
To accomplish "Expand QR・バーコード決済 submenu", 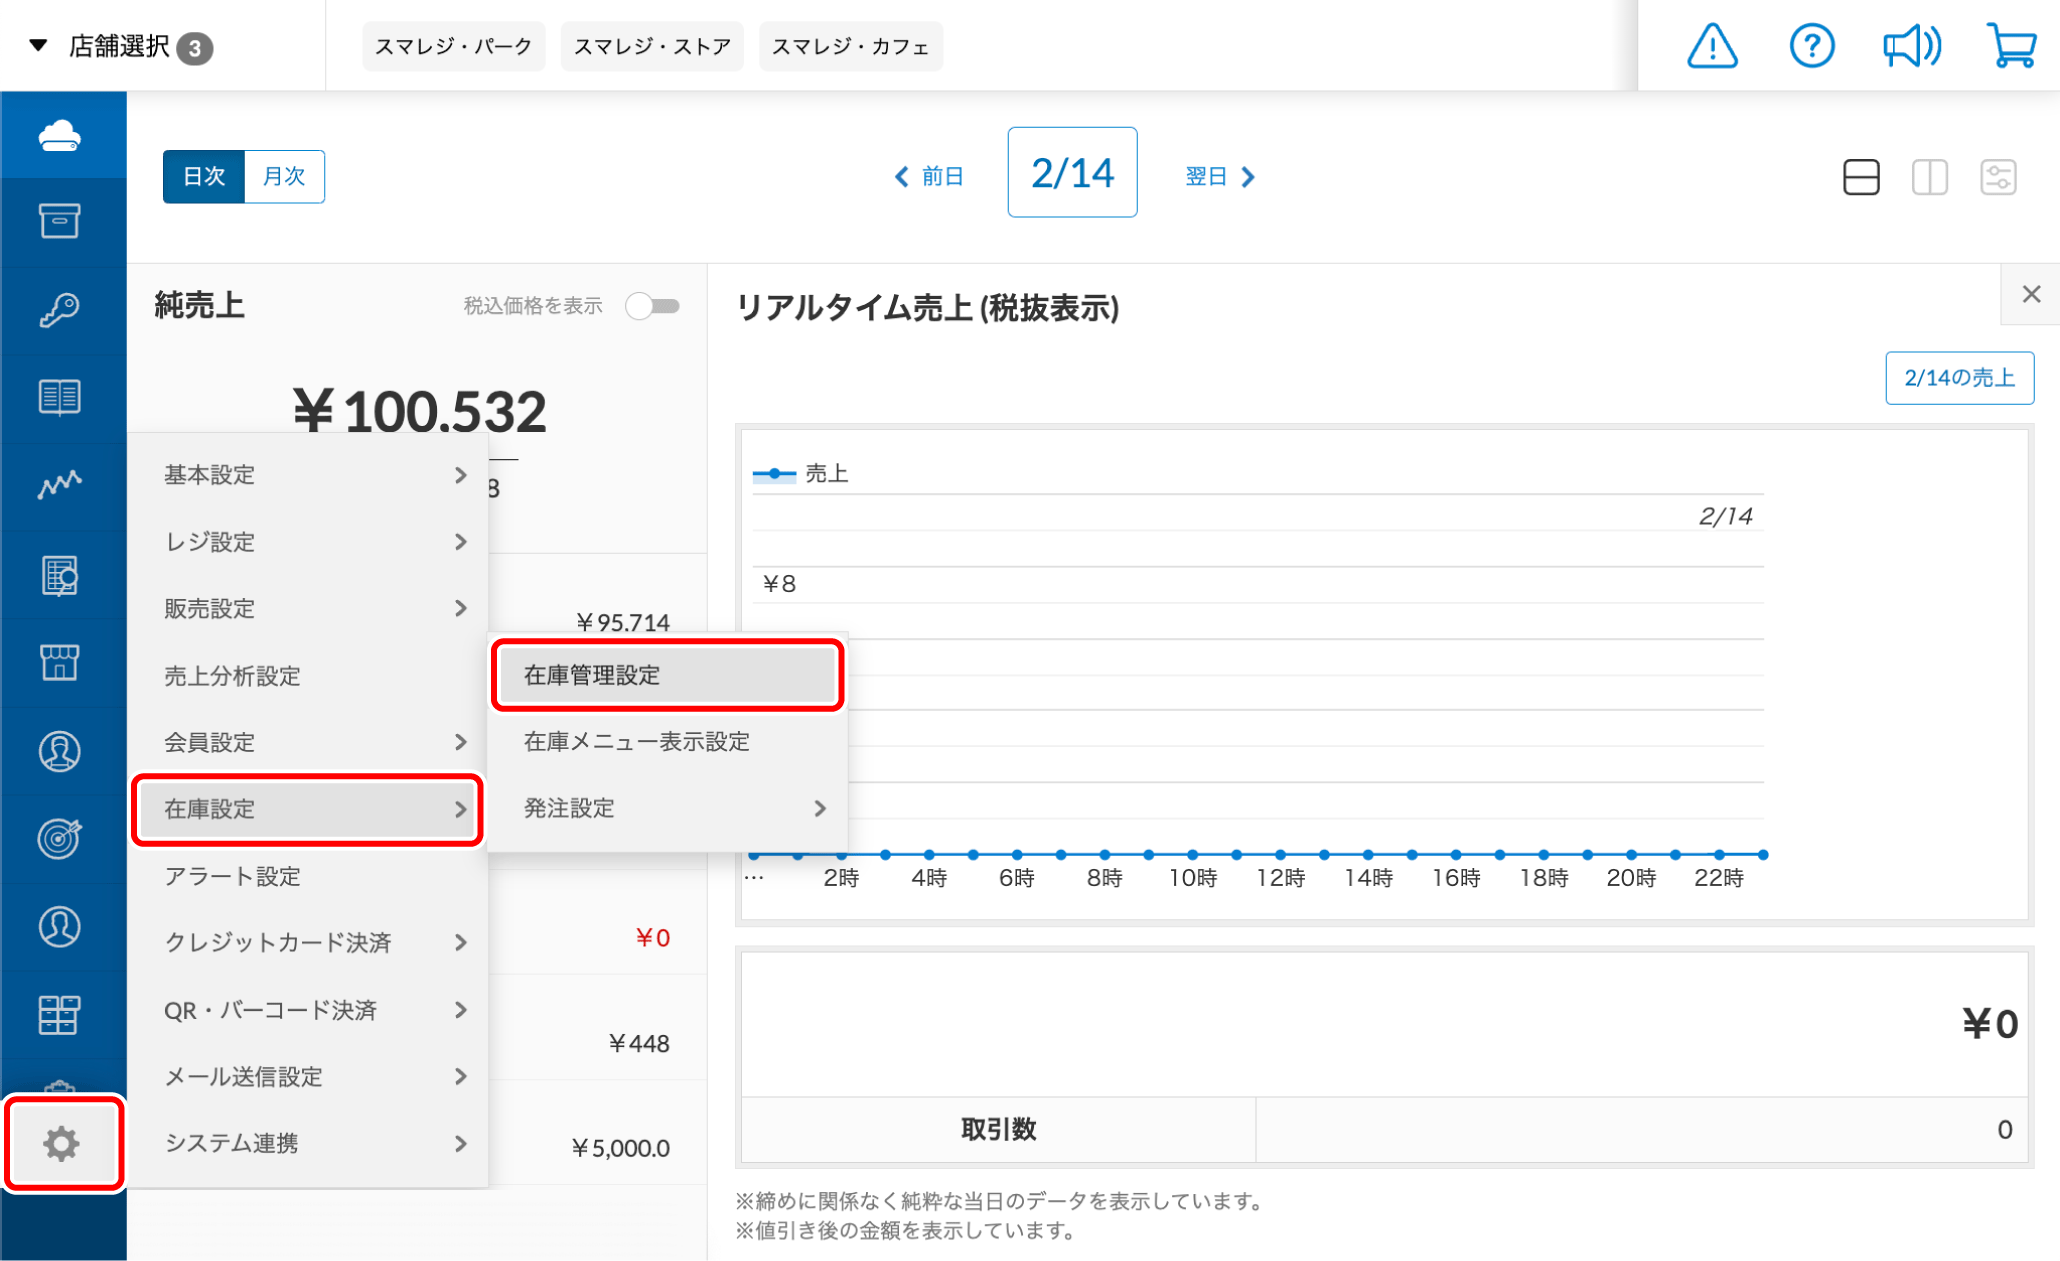I will pyautogui.click(x=310, y=1010).
